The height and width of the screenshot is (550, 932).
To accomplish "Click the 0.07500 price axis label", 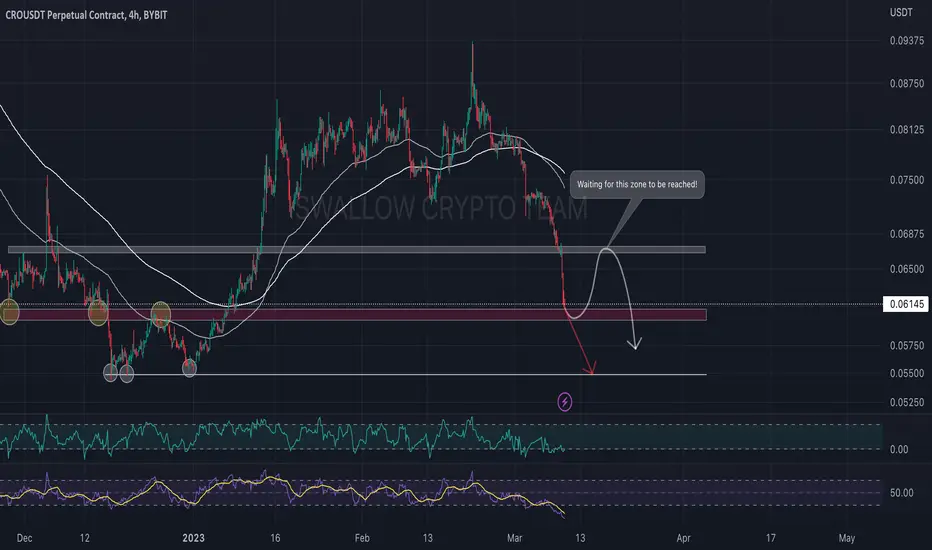I will pyautogui.click(x=906, y=180).
